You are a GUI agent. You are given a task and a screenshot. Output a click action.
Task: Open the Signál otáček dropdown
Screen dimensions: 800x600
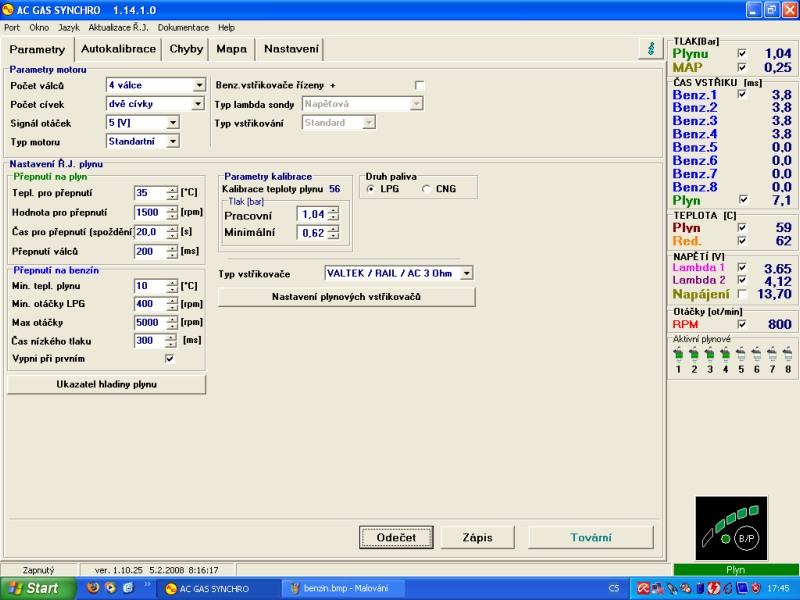[173, 122]
